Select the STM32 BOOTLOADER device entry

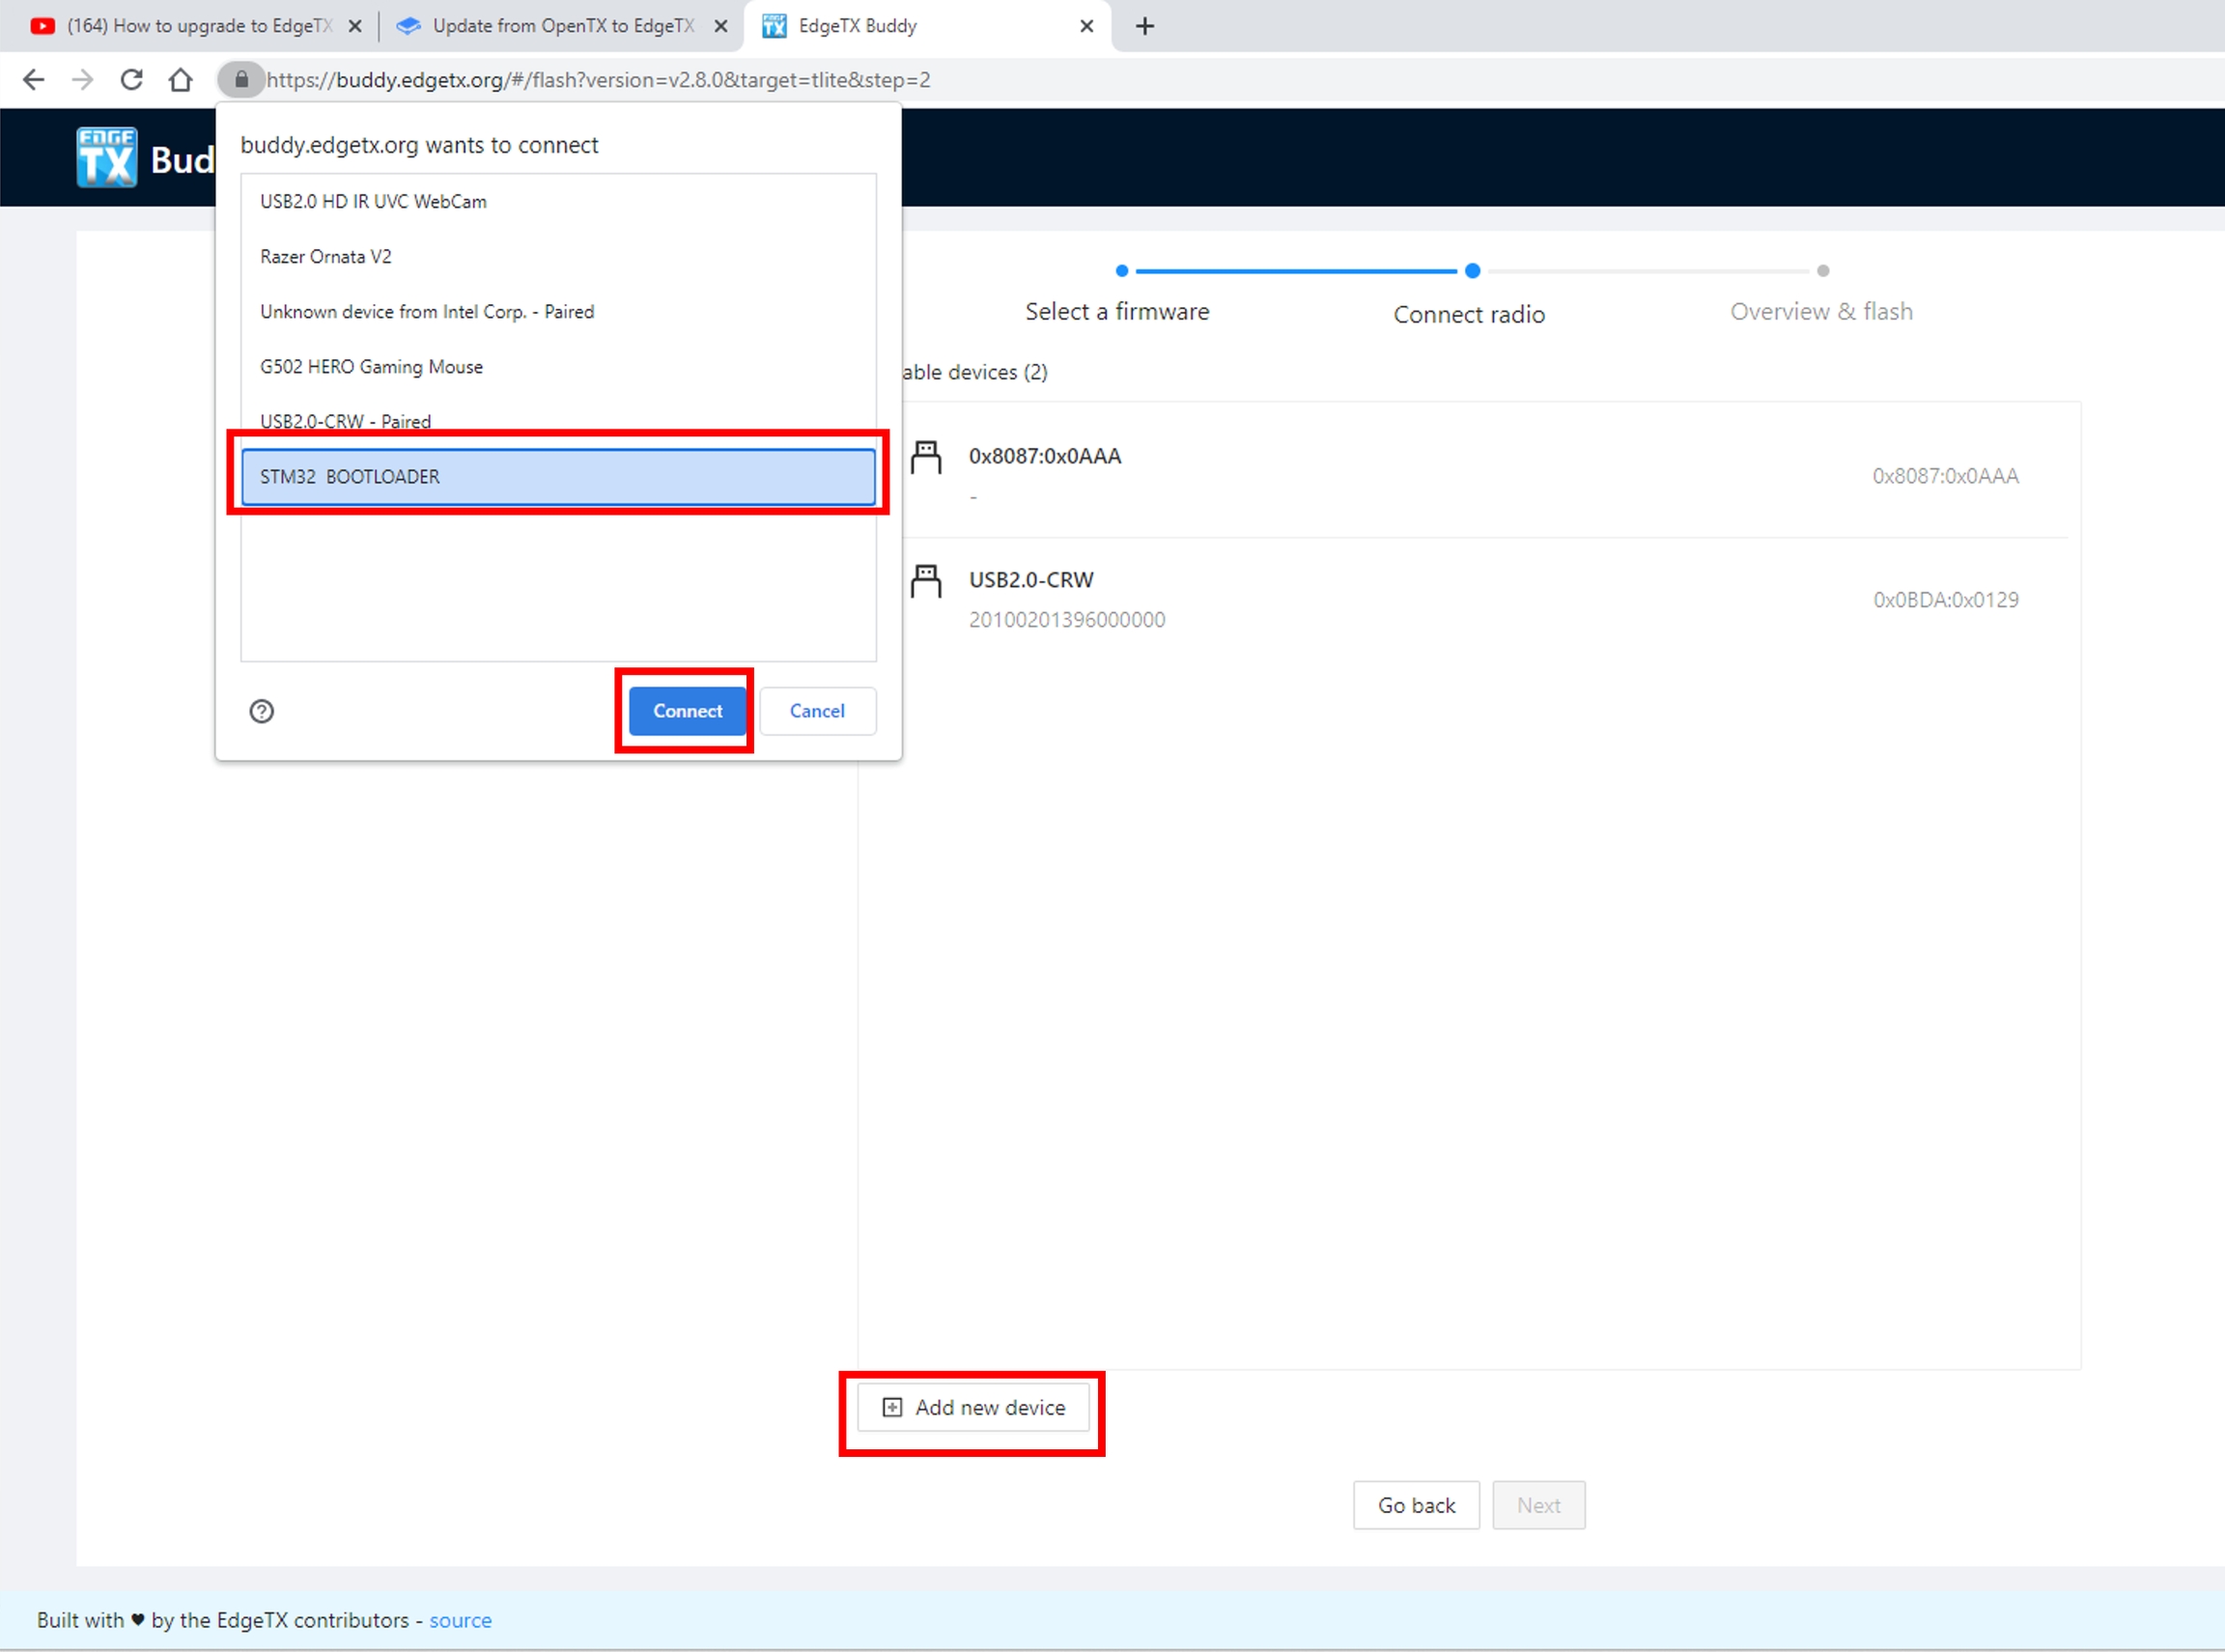tap(557, 477)
